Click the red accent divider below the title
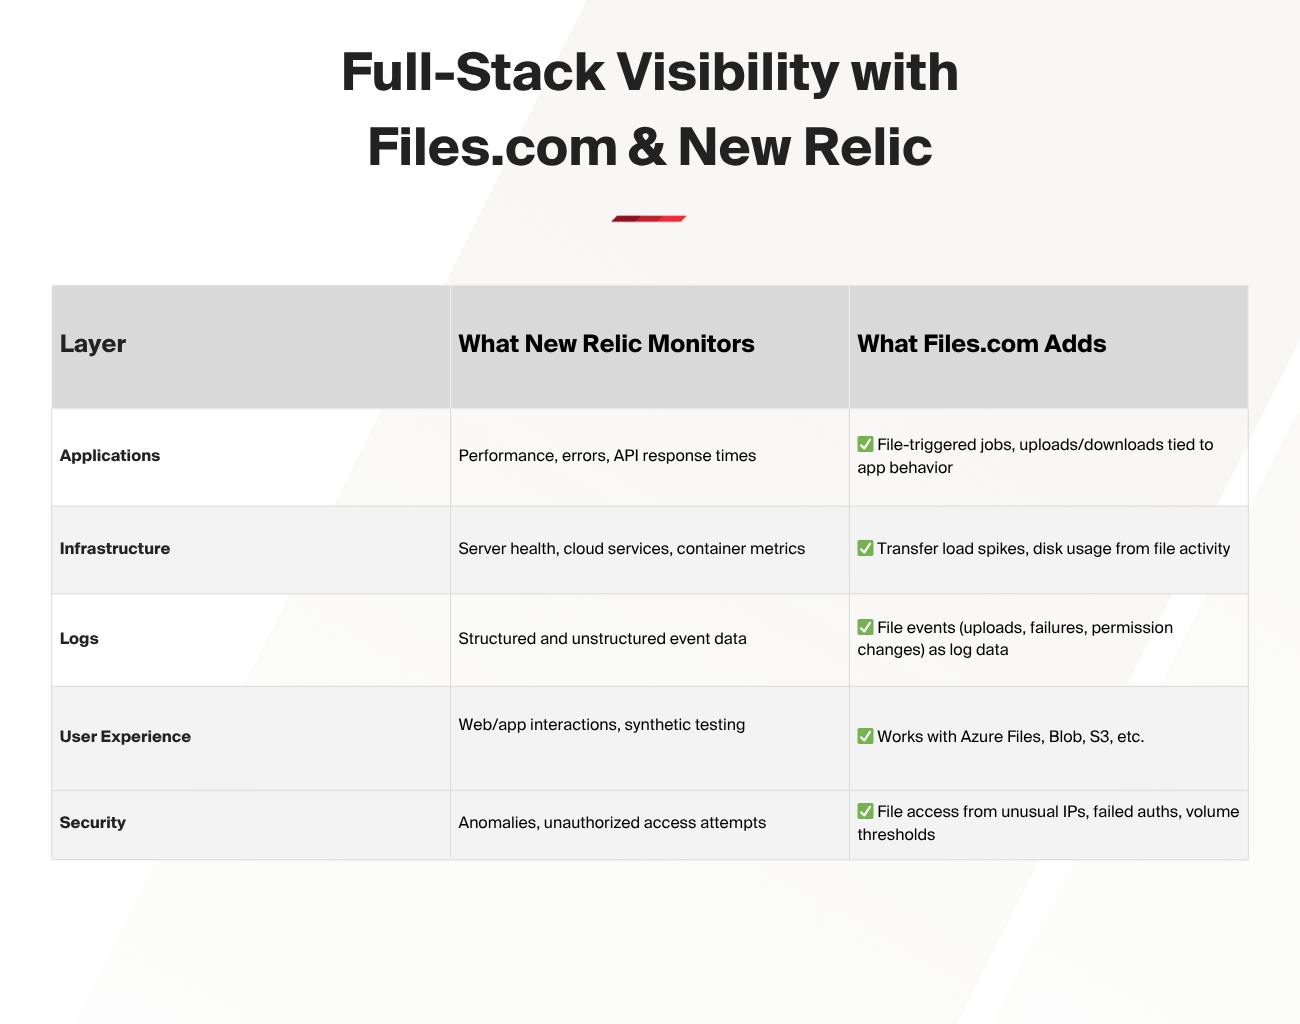 coord(649,218)
